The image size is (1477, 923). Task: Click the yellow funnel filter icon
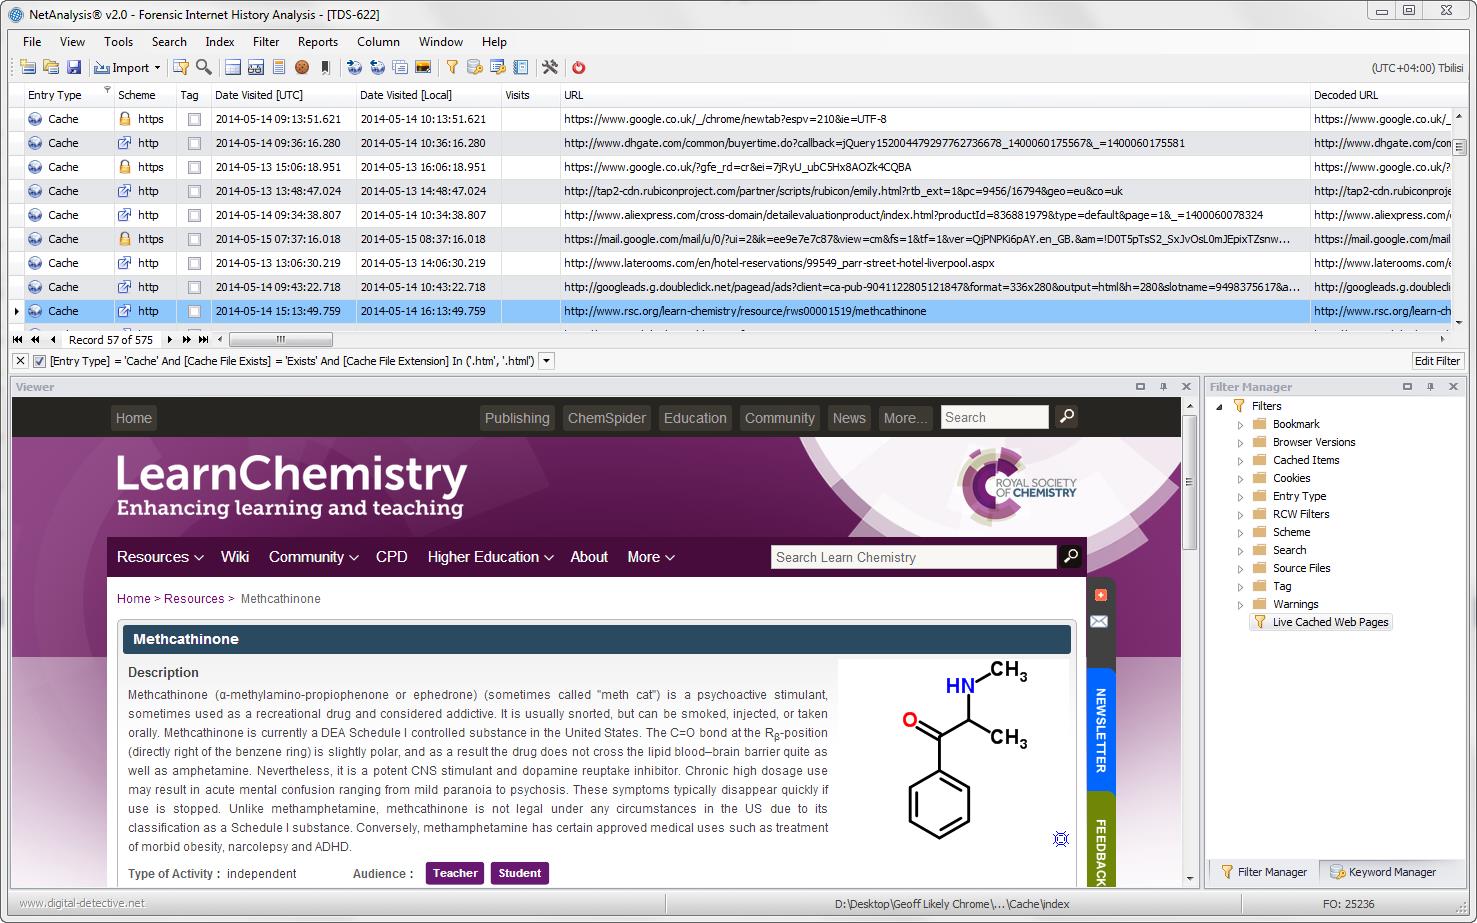pos(452,67)
